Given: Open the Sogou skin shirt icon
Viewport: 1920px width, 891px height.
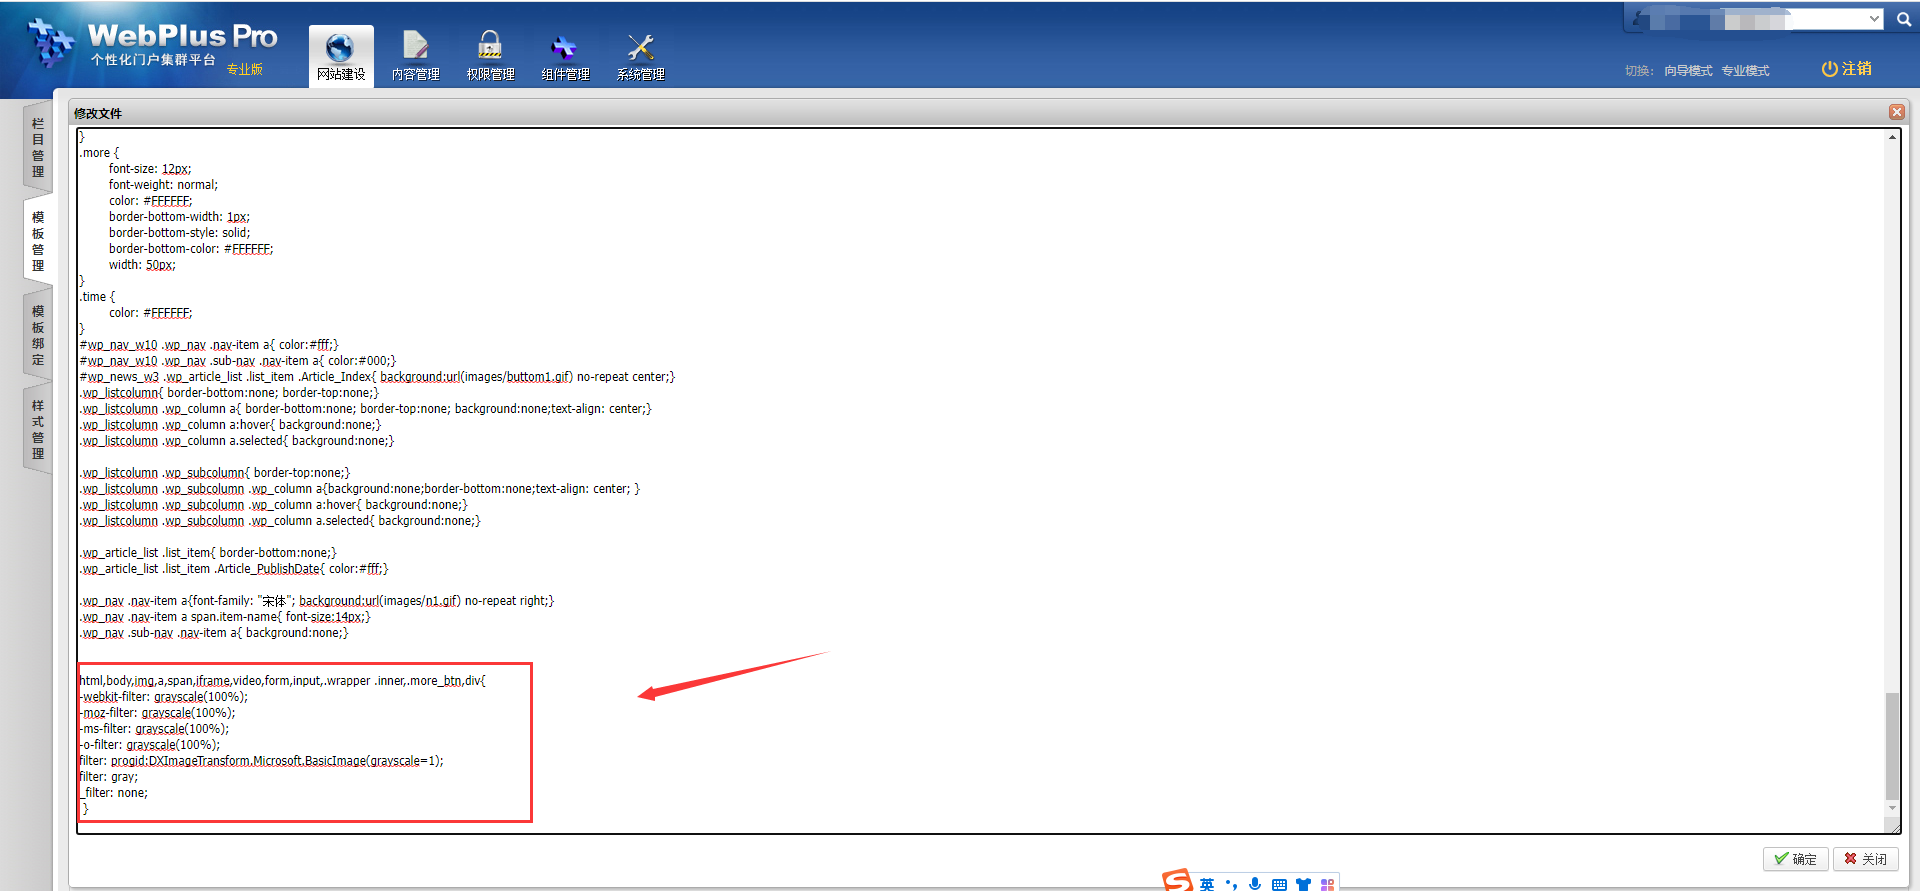Looking at the screenshot, I should pos(1303,885).
